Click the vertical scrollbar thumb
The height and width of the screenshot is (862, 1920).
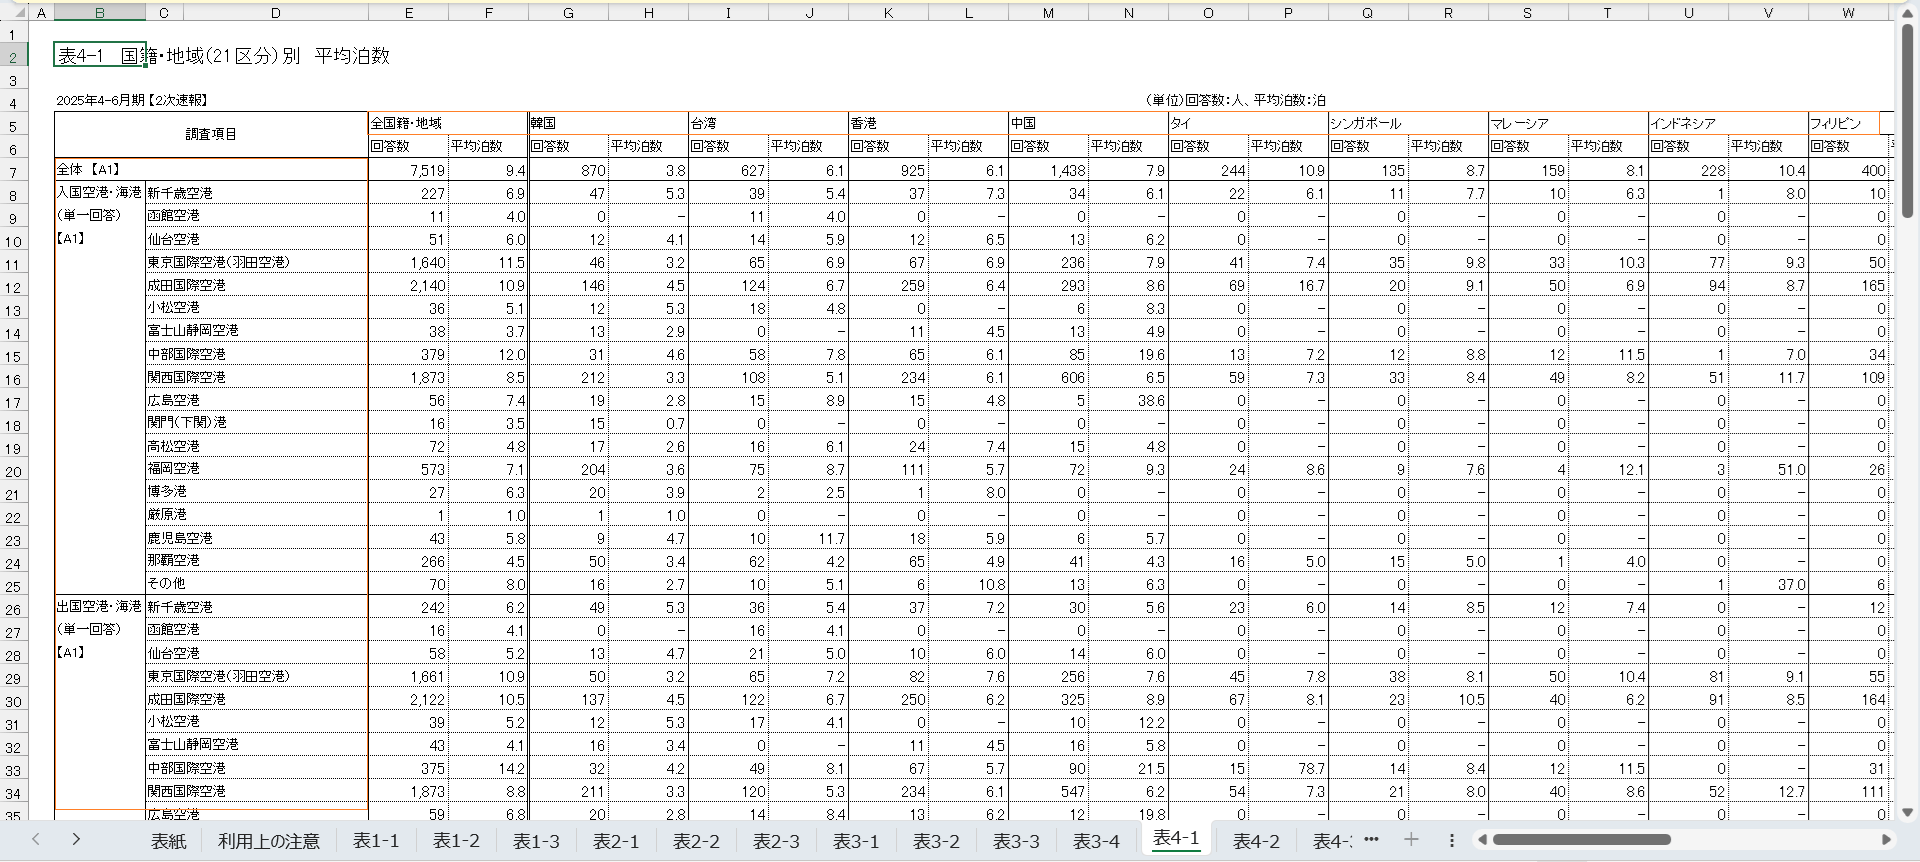[1907, 120]
